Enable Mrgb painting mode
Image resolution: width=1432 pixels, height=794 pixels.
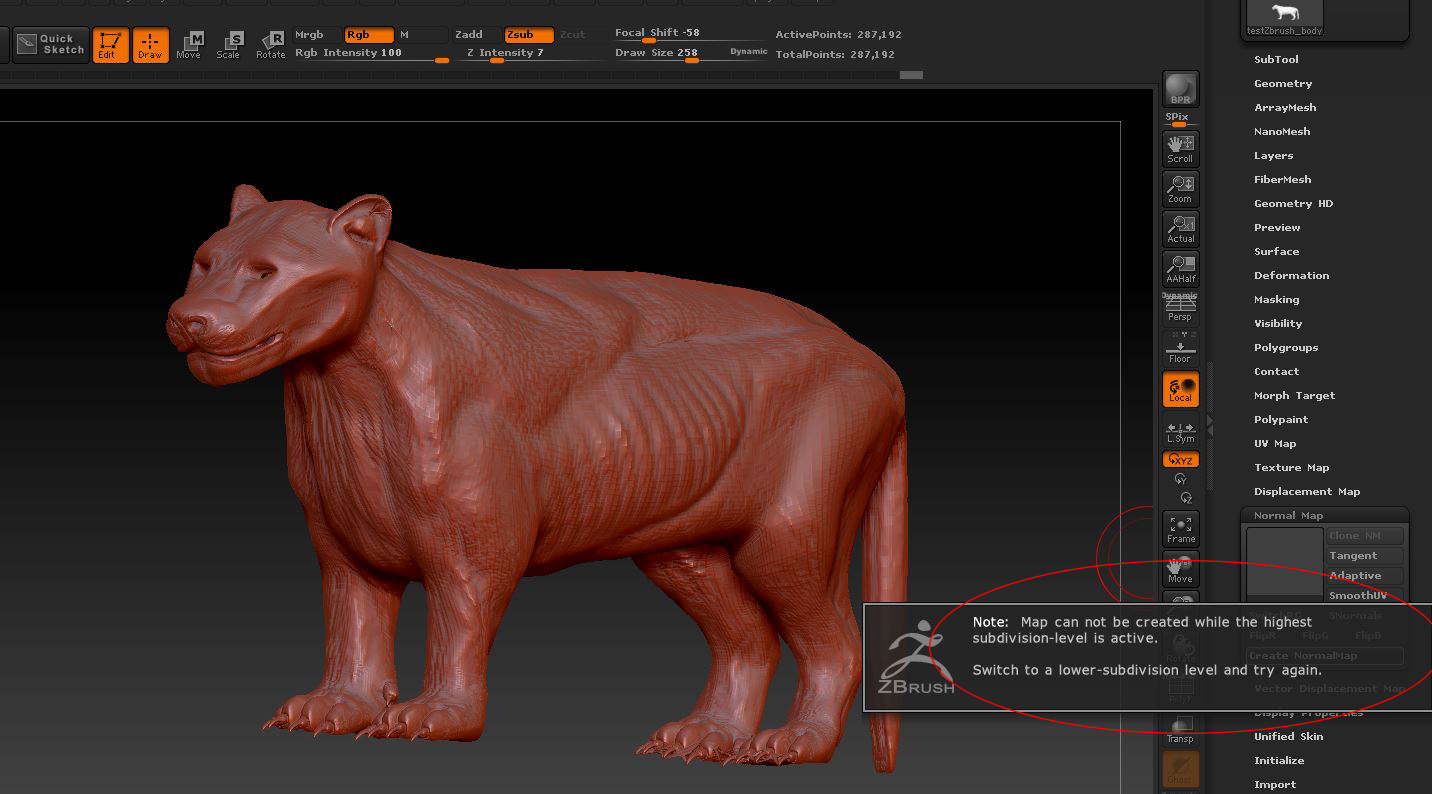pyautogui.click(x=316, y=35)
